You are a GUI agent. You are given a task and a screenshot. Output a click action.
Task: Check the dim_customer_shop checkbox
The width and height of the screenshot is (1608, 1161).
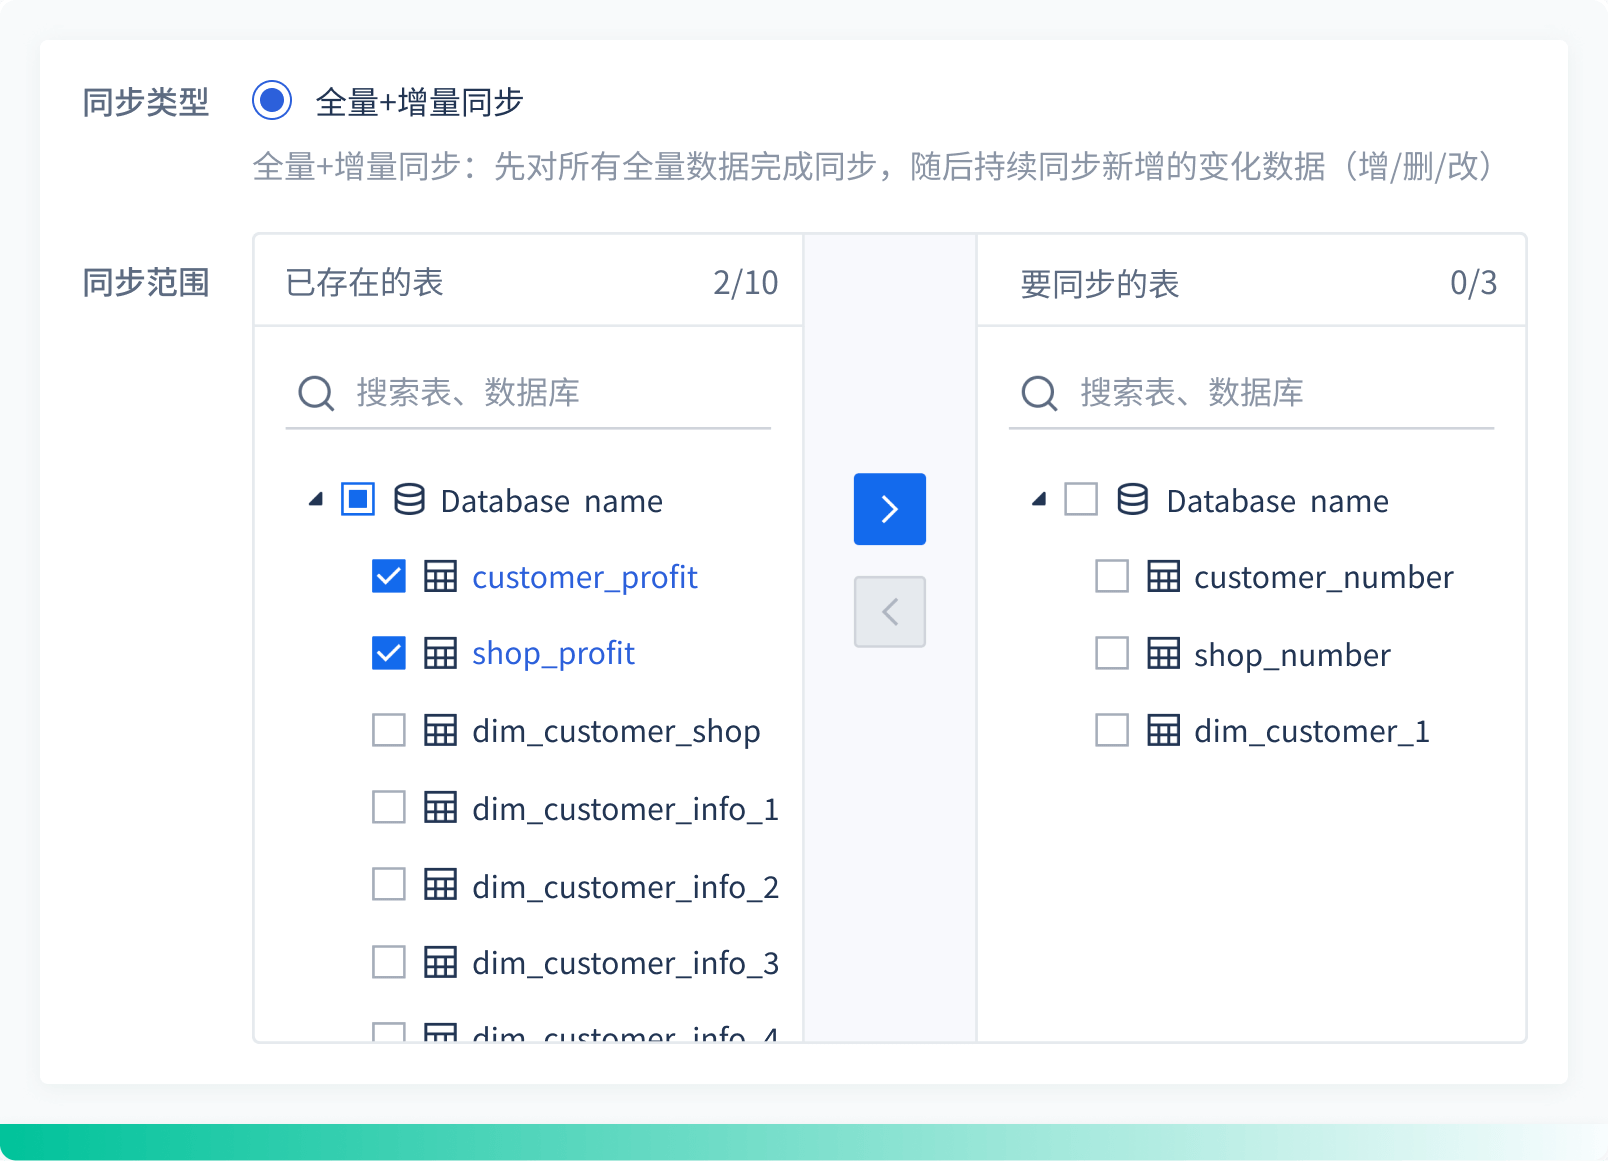388,731
